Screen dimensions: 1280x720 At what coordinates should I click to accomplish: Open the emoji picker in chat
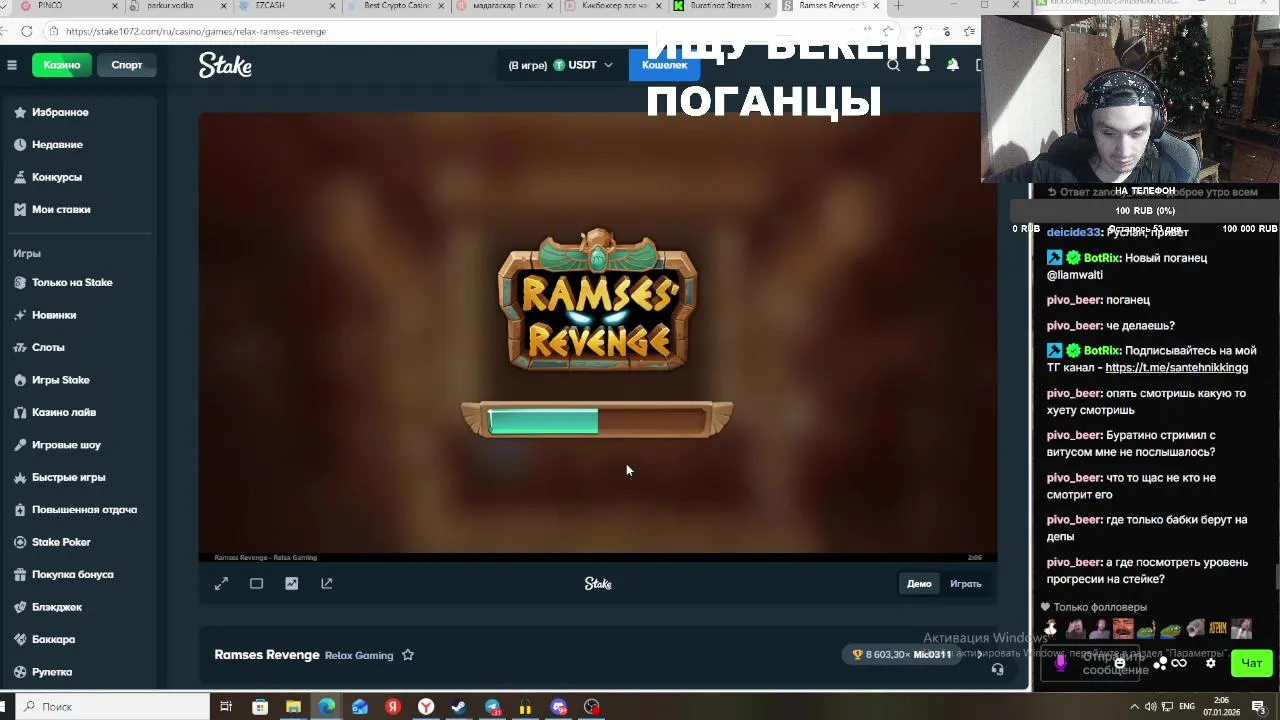(1120, 663)
